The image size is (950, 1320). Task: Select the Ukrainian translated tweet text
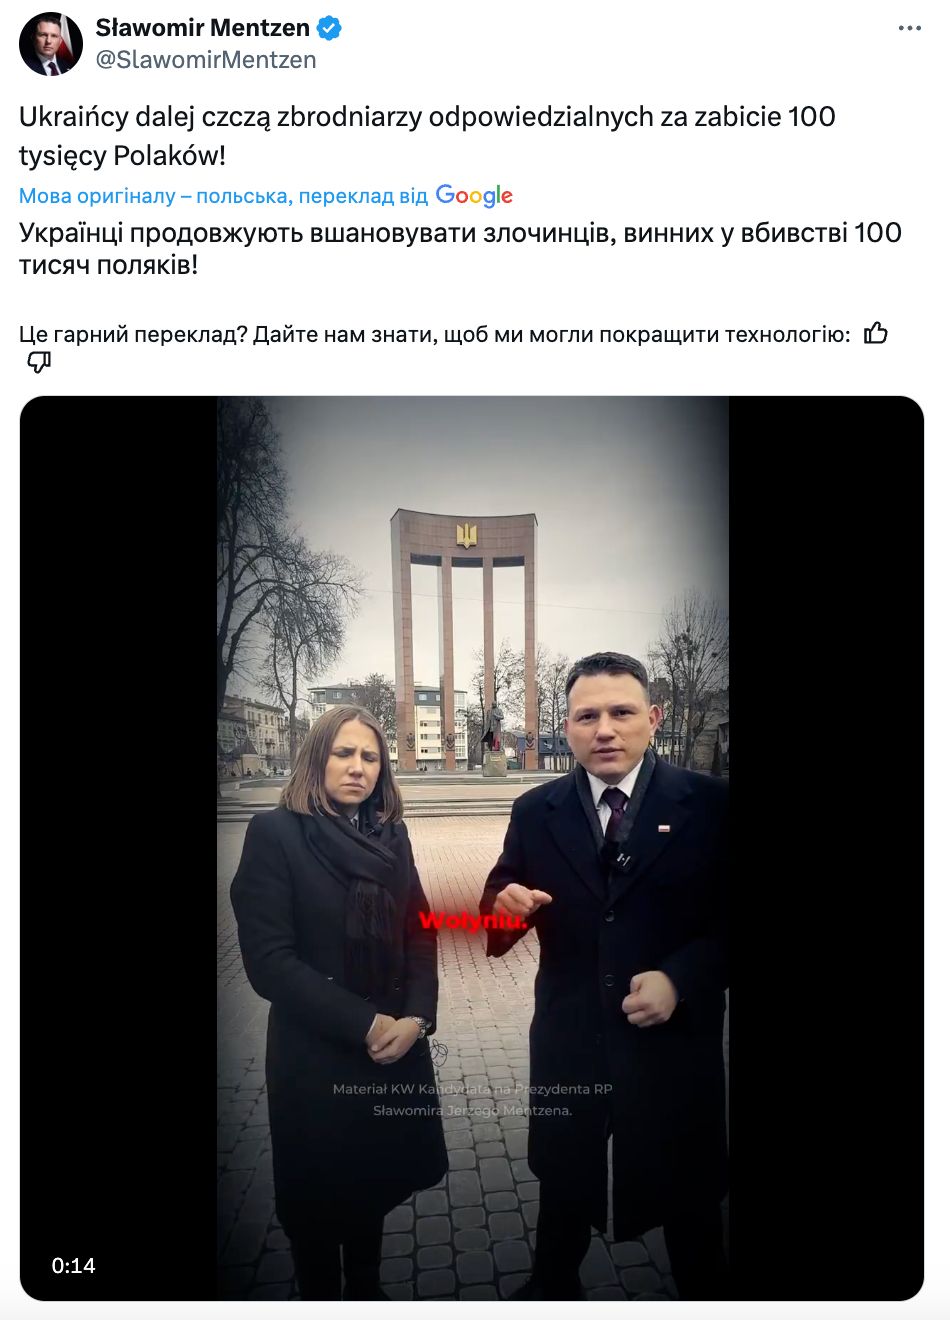[x=460, y=248]
